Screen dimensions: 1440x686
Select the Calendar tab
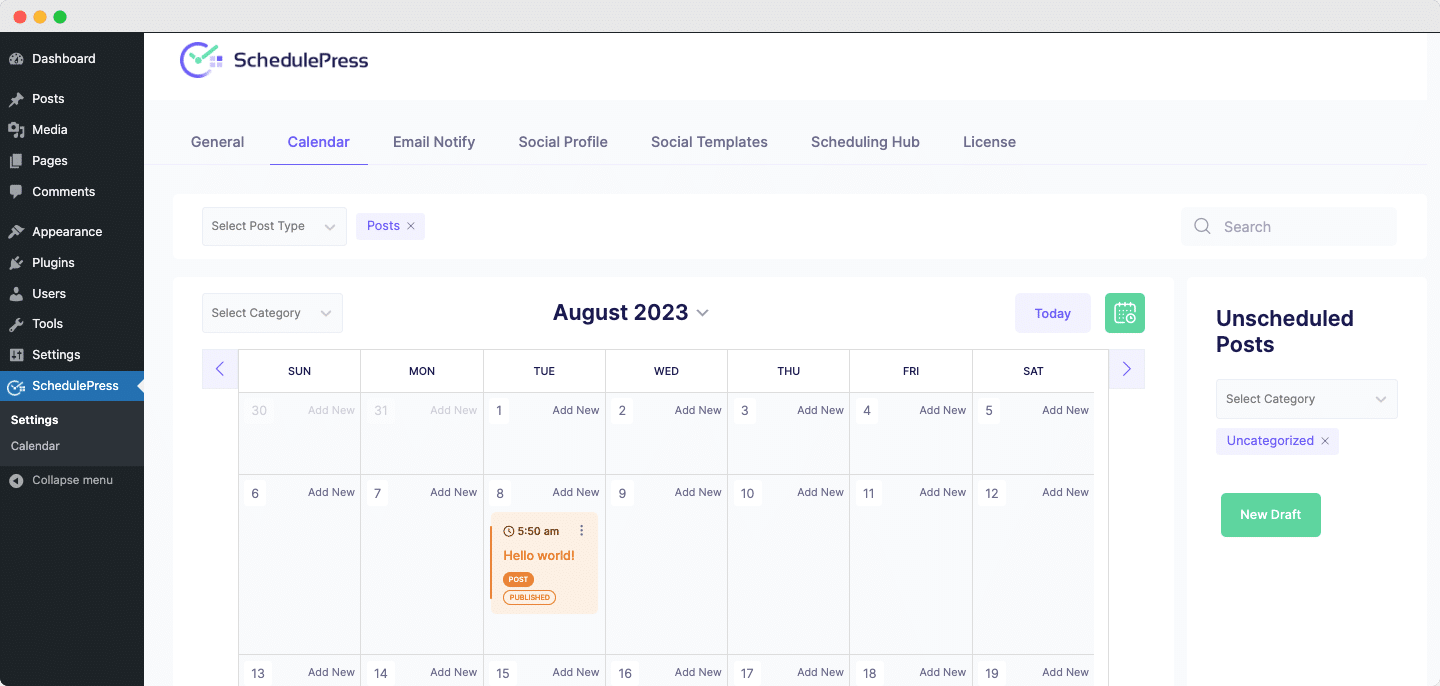pyautogui.click(x=318, y=142)
